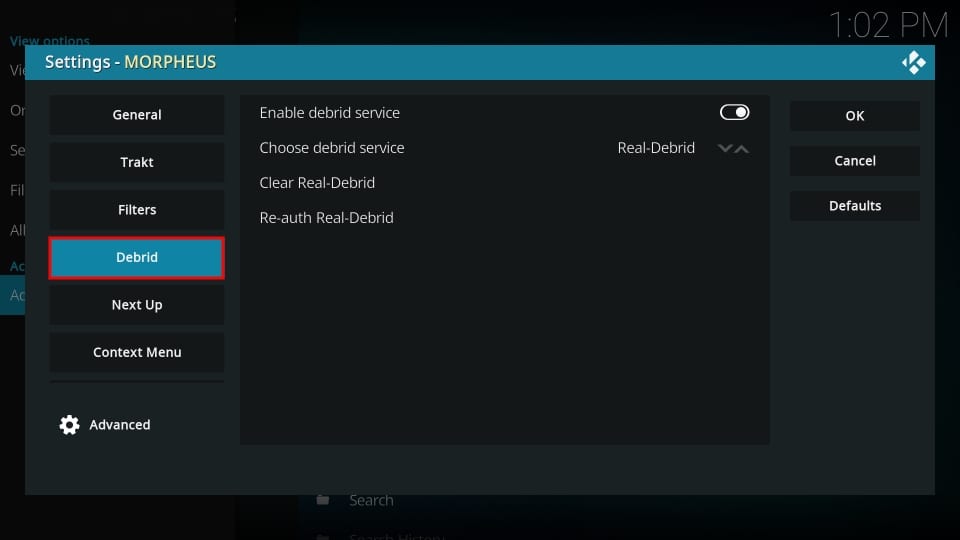
Task: Click the down arrow for debrid service
Action: [725, 148]
